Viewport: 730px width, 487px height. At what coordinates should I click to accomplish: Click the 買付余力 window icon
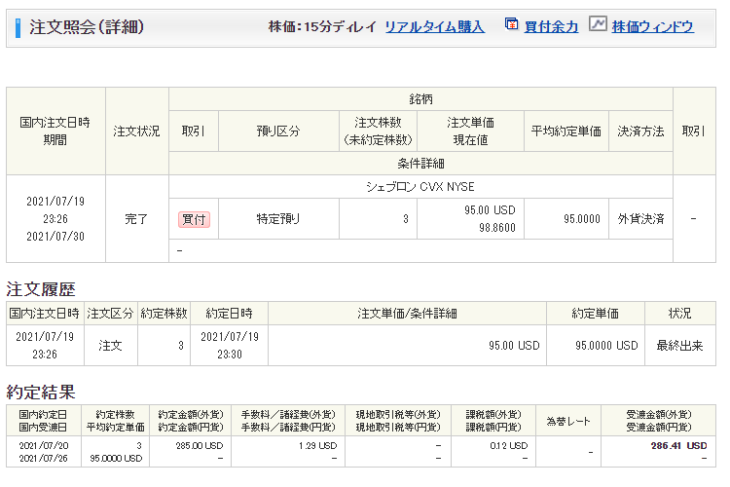tap(512, 25)
